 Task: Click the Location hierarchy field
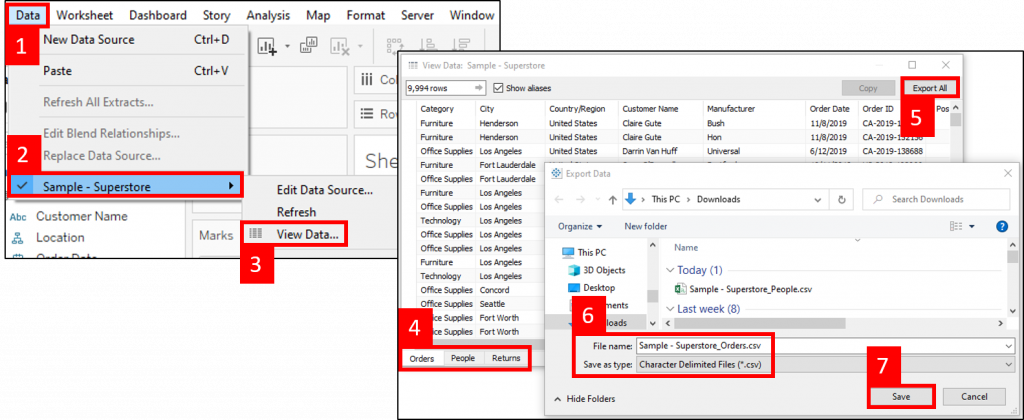point(60,238)
